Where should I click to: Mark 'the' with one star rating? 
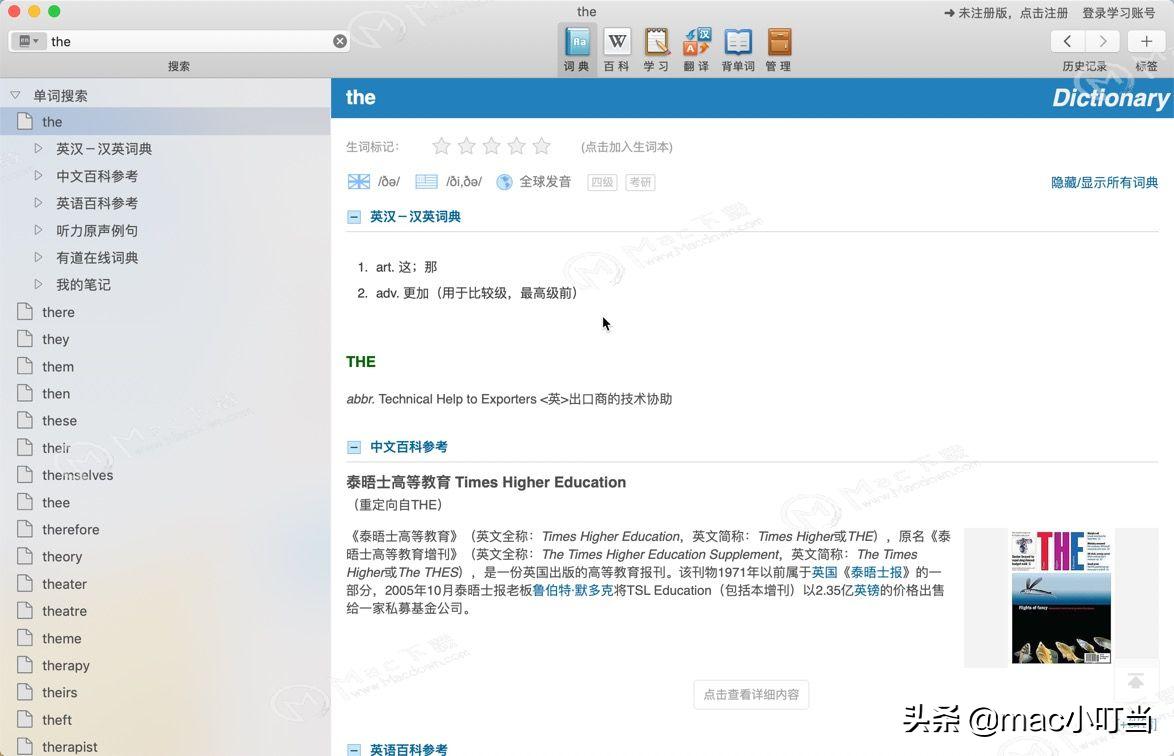[x=441, y=145]
